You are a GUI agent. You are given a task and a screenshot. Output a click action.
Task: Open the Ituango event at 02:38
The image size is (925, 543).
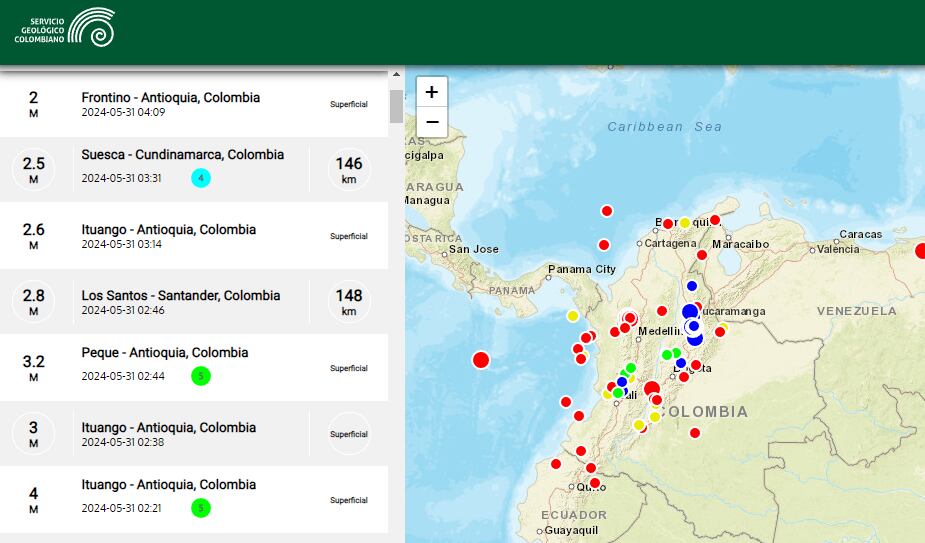point(194,434)
